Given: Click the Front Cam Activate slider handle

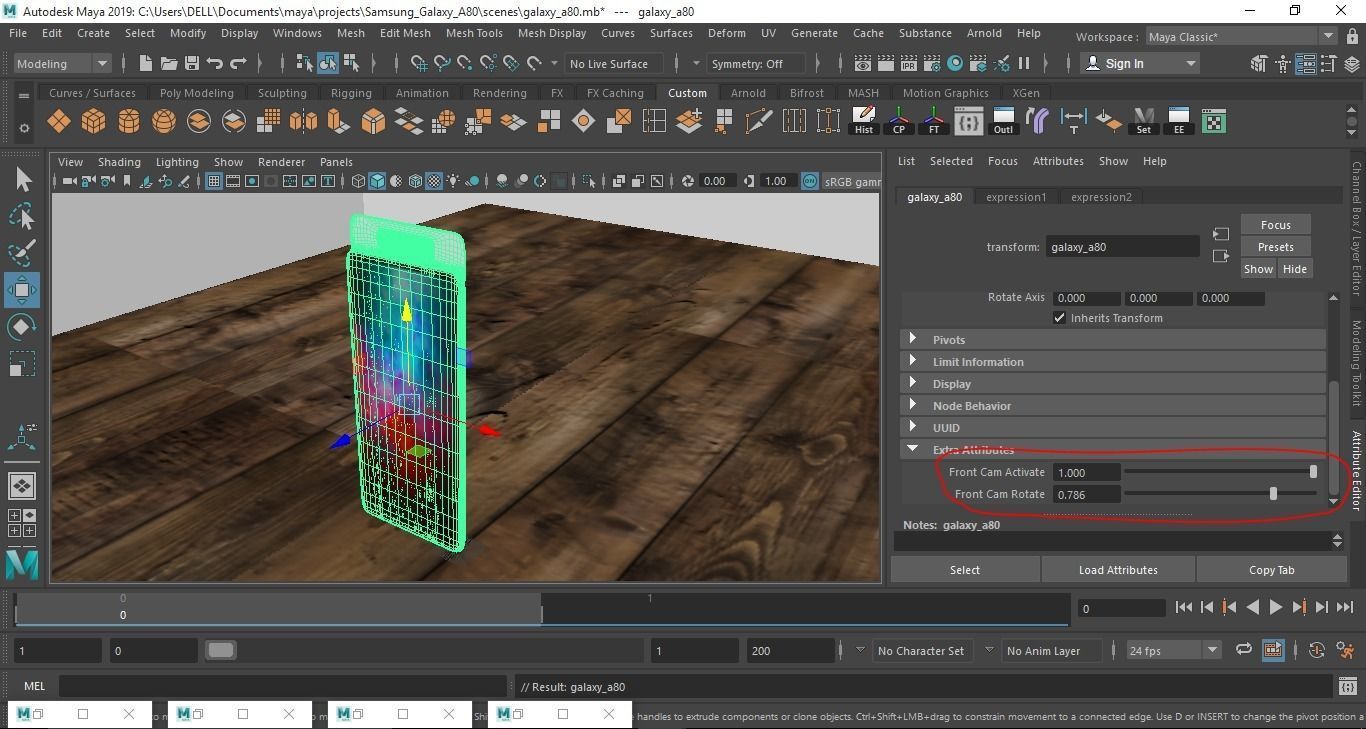Looking at the screenshot, I should coord(1313,472).
